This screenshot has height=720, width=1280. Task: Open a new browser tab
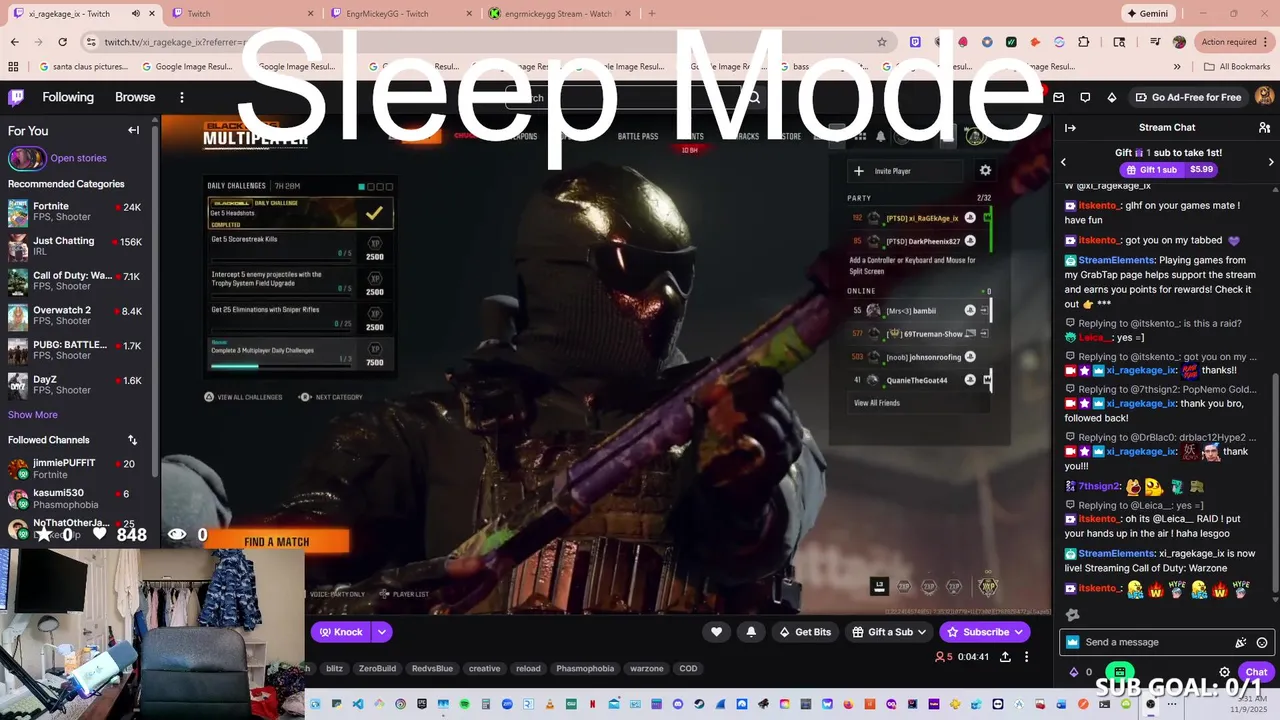[652, 14]
